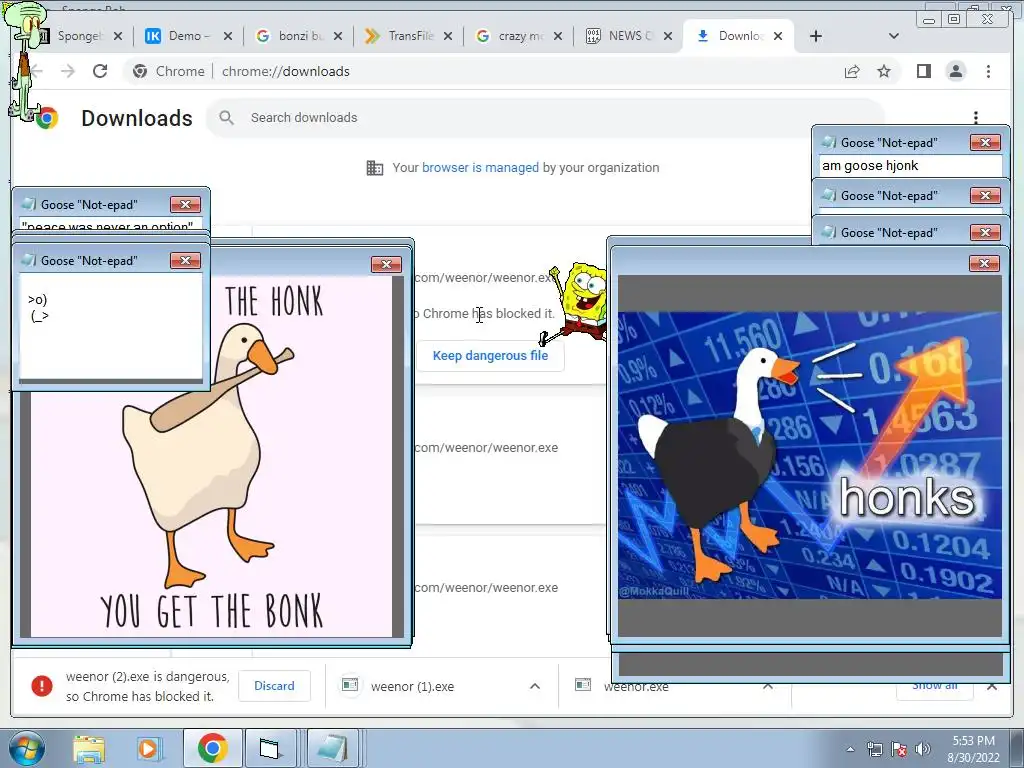Reload the downloads page
The height and width of the screenshot is (768, 1024).
pos(100,71)
